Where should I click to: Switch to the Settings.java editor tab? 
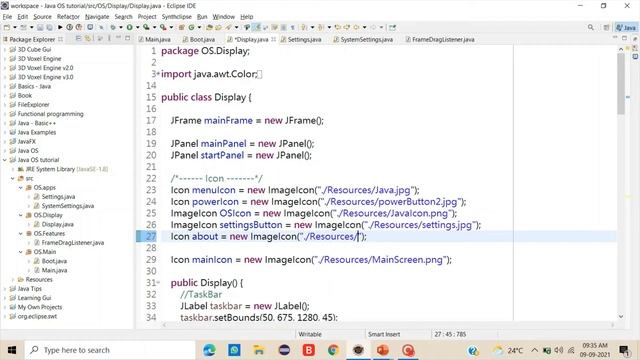pos(301,39)
